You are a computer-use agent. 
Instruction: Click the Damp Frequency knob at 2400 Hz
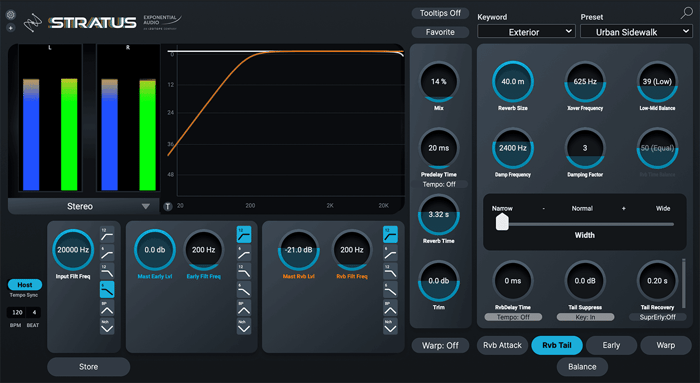(x=513, y=148)
